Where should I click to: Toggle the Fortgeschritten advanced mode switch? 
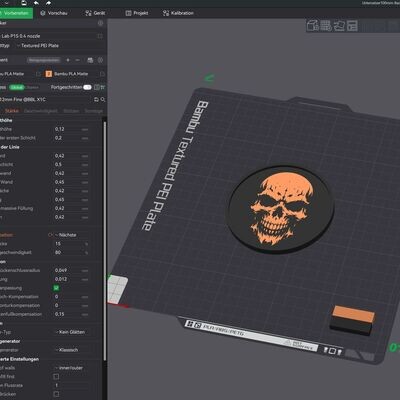pos(87,87)
